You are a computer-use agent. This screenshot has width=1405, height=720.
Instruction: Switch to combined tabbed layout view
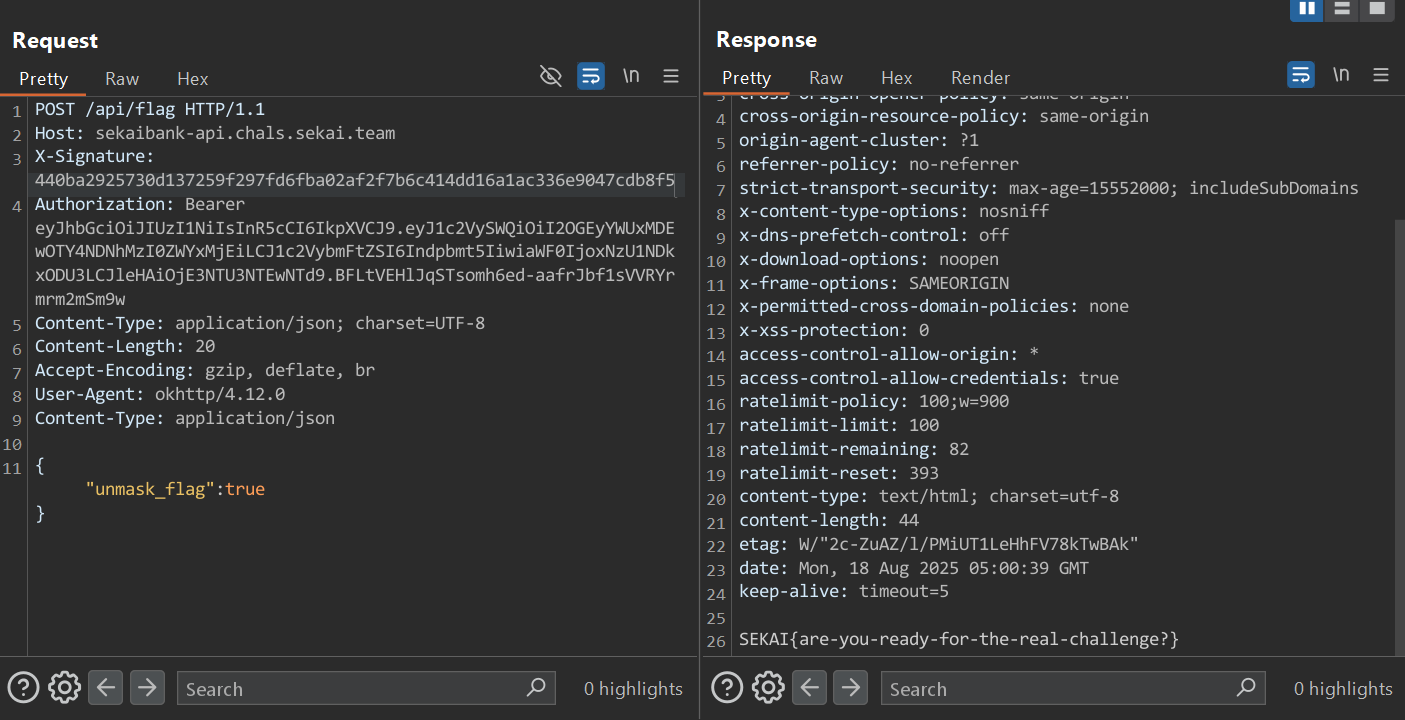1377,9
